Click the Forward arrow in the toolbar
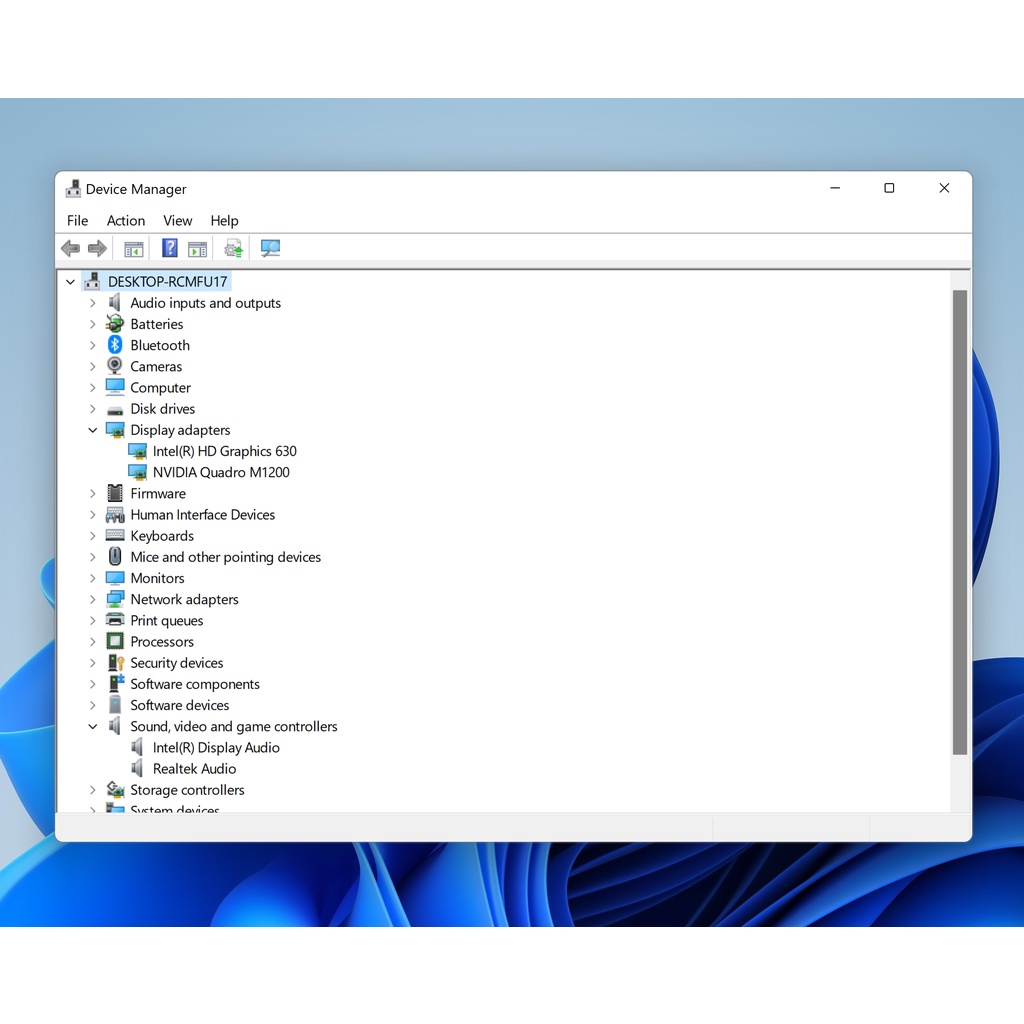This screenshot has height=1024, width=1024. (97, 249)
